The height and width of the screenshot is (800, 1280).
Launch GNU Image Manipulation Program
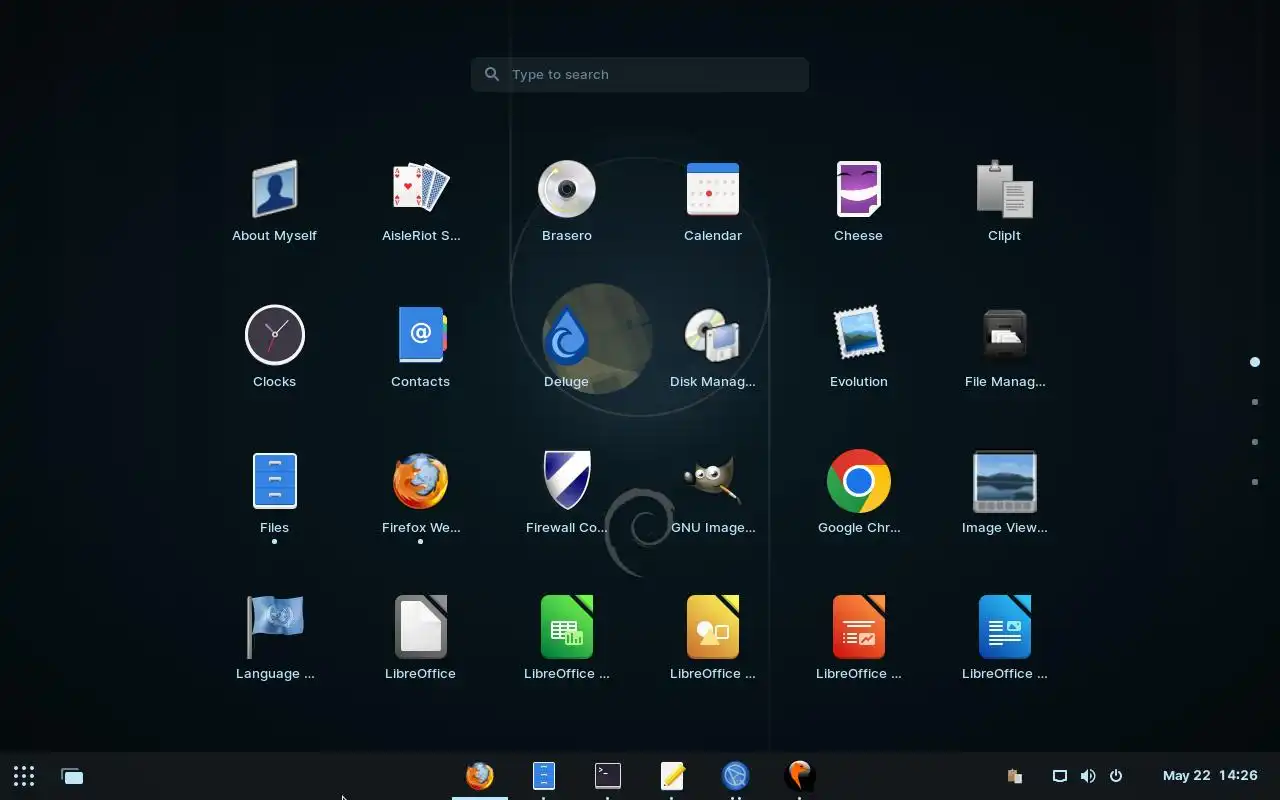click(713, 493)
